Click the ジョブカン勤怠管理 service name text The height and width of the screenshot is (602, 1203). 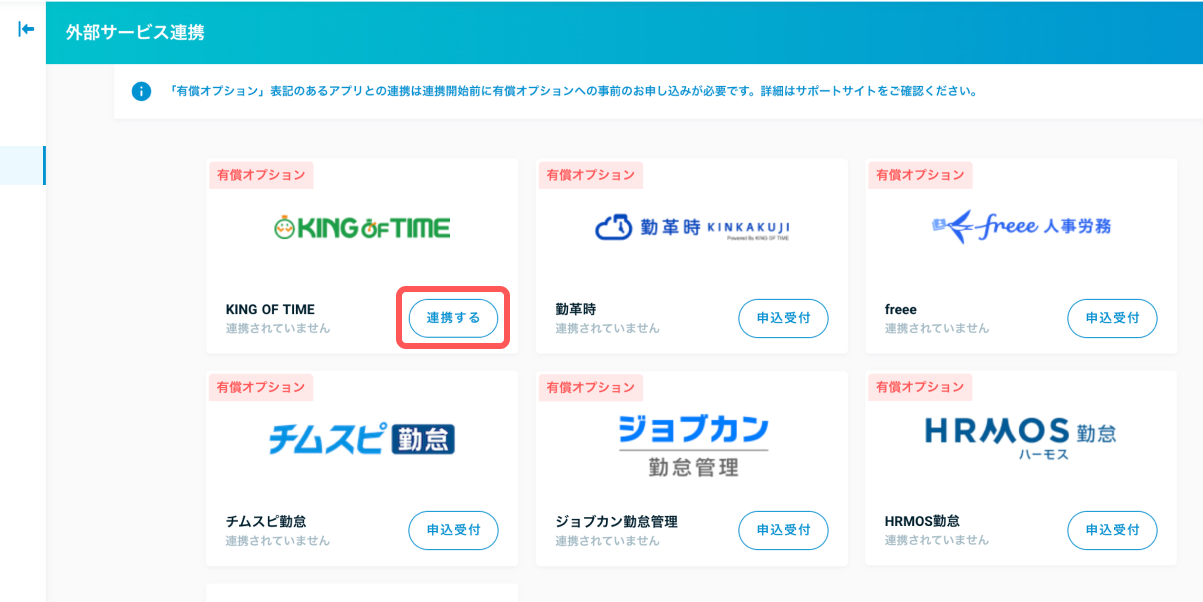617,522
